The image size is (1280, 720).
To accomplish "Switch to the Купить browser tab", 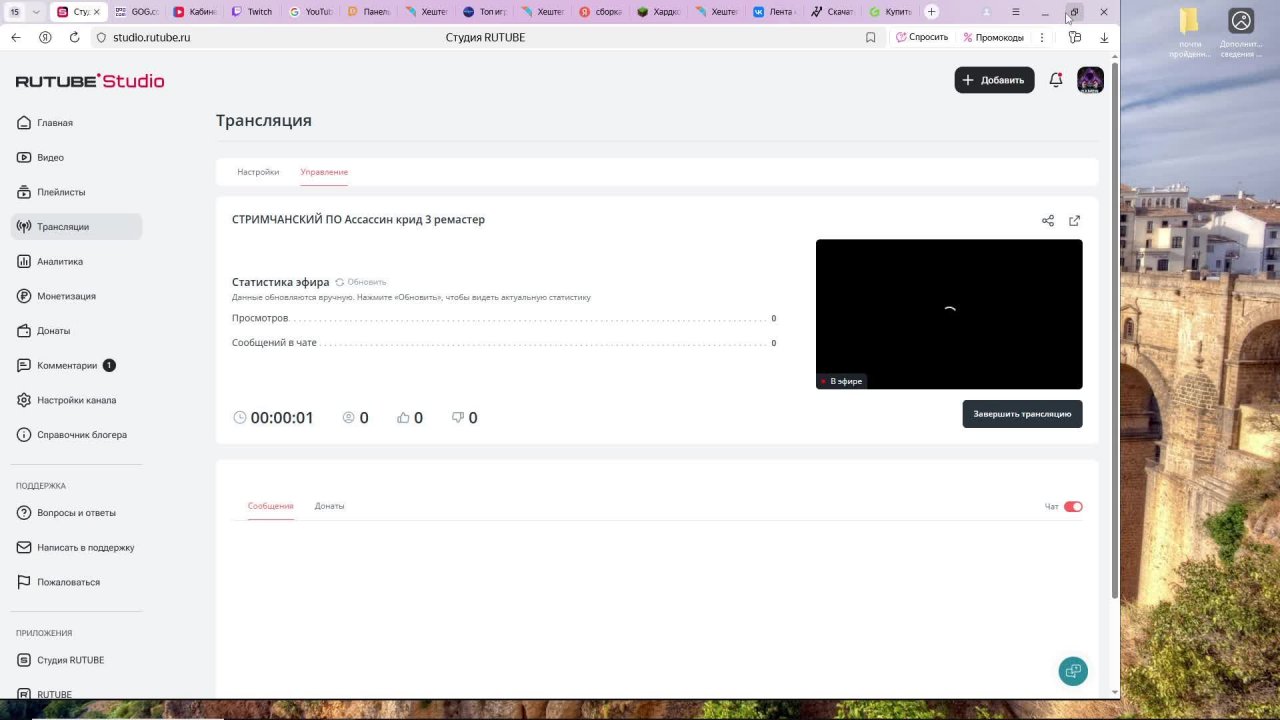I will point(889,12).
